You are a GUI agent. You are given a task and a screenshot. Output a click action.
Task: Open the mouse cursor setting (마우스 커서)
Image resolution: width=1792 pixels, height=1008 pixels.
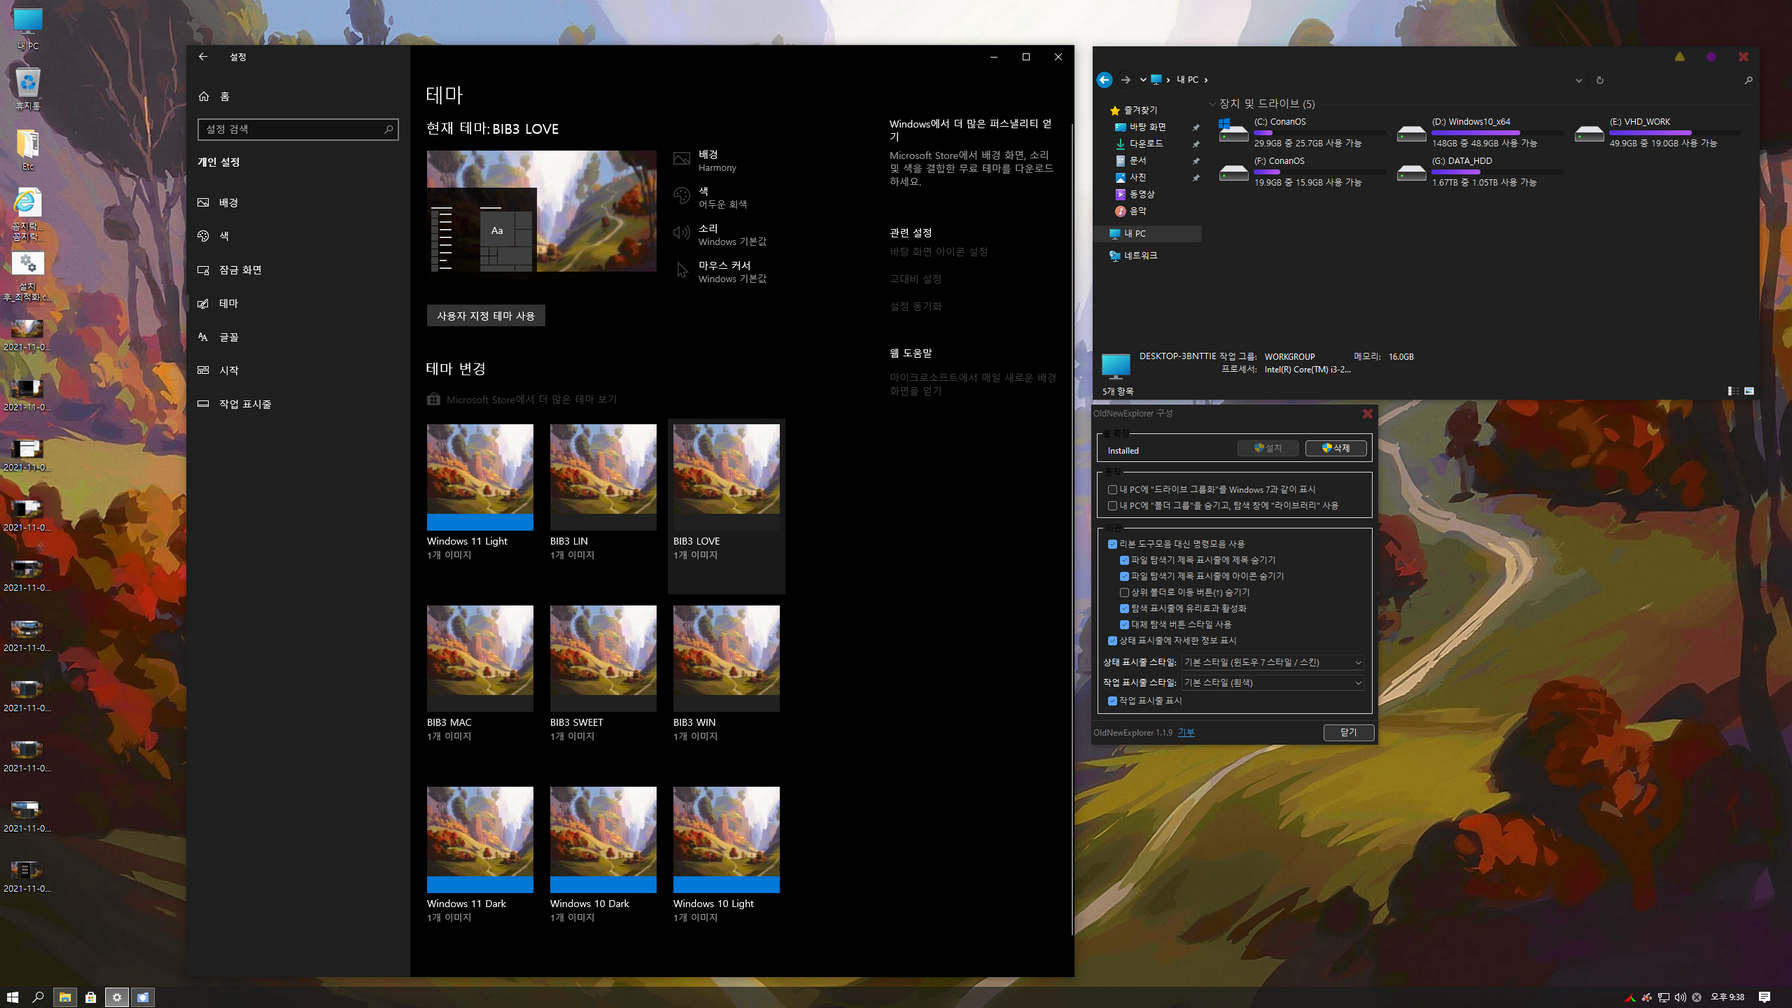(x=720, y=271)
